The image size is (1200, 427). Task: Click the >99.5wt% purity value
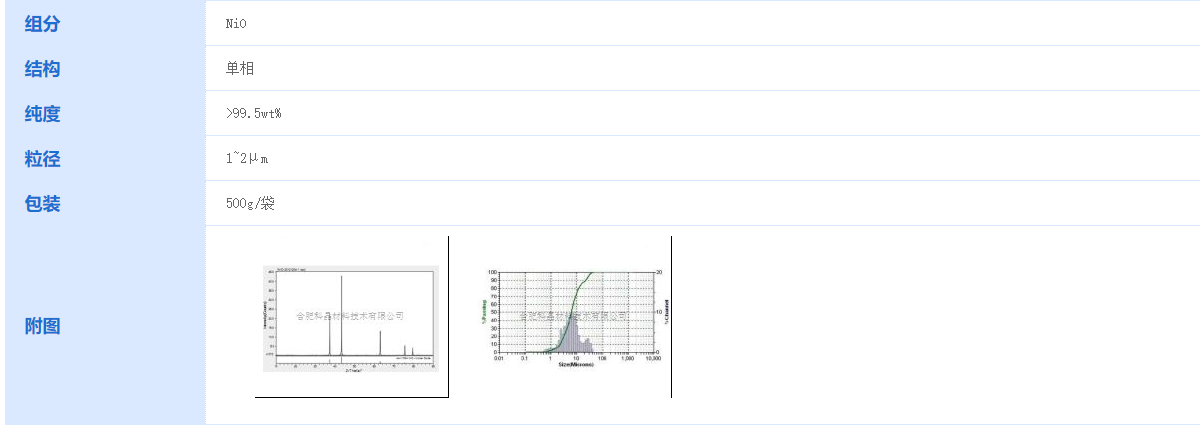(254, 114)
